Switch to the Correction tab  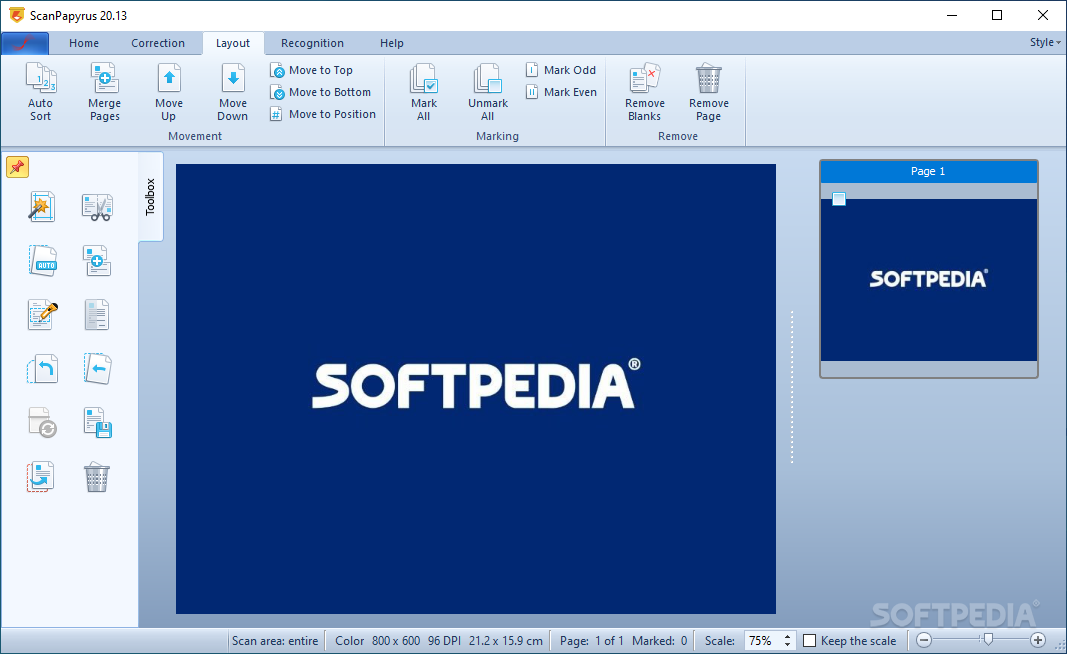[158, 43]
